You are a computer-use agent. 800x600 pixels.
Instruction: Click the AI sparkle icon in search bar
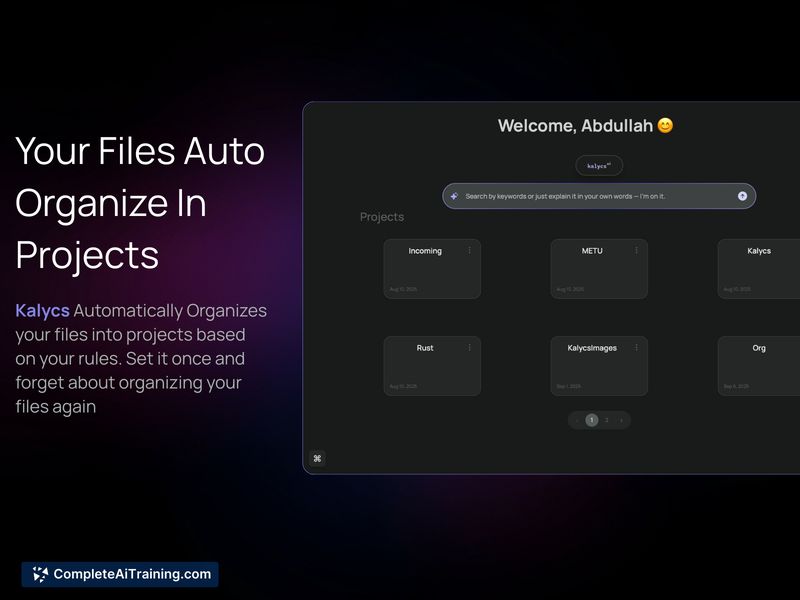click(454, 196)
